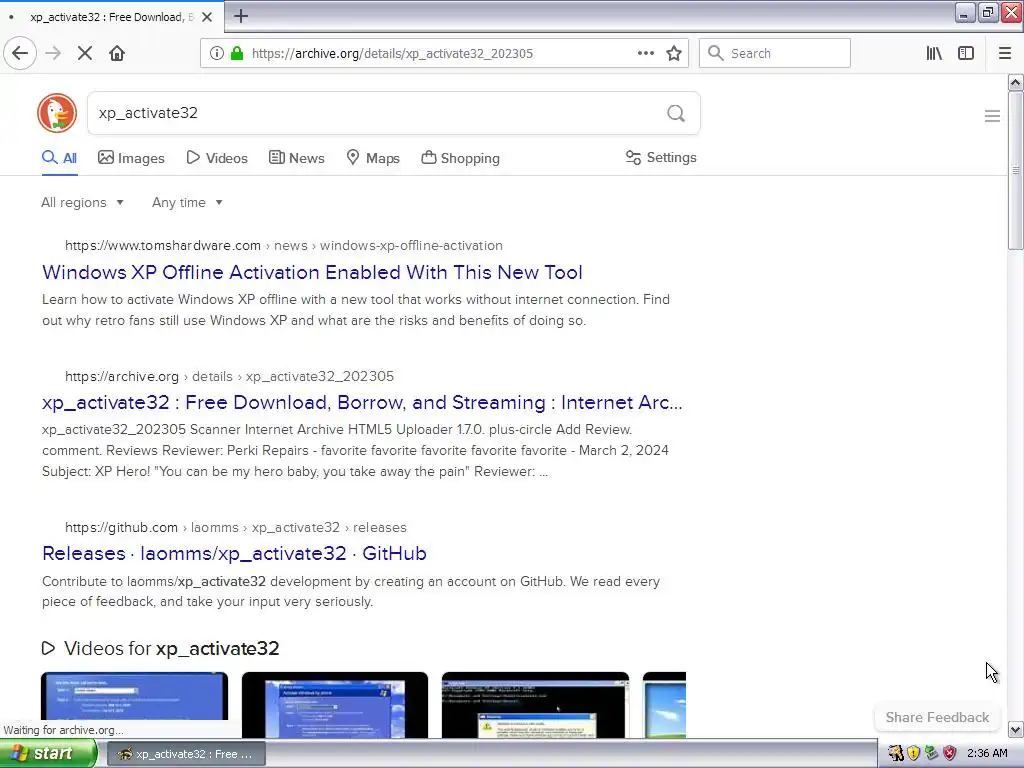The image size is (1024, 768).
Task: Switch to the News tab
Action: click(x=296, y=158)
